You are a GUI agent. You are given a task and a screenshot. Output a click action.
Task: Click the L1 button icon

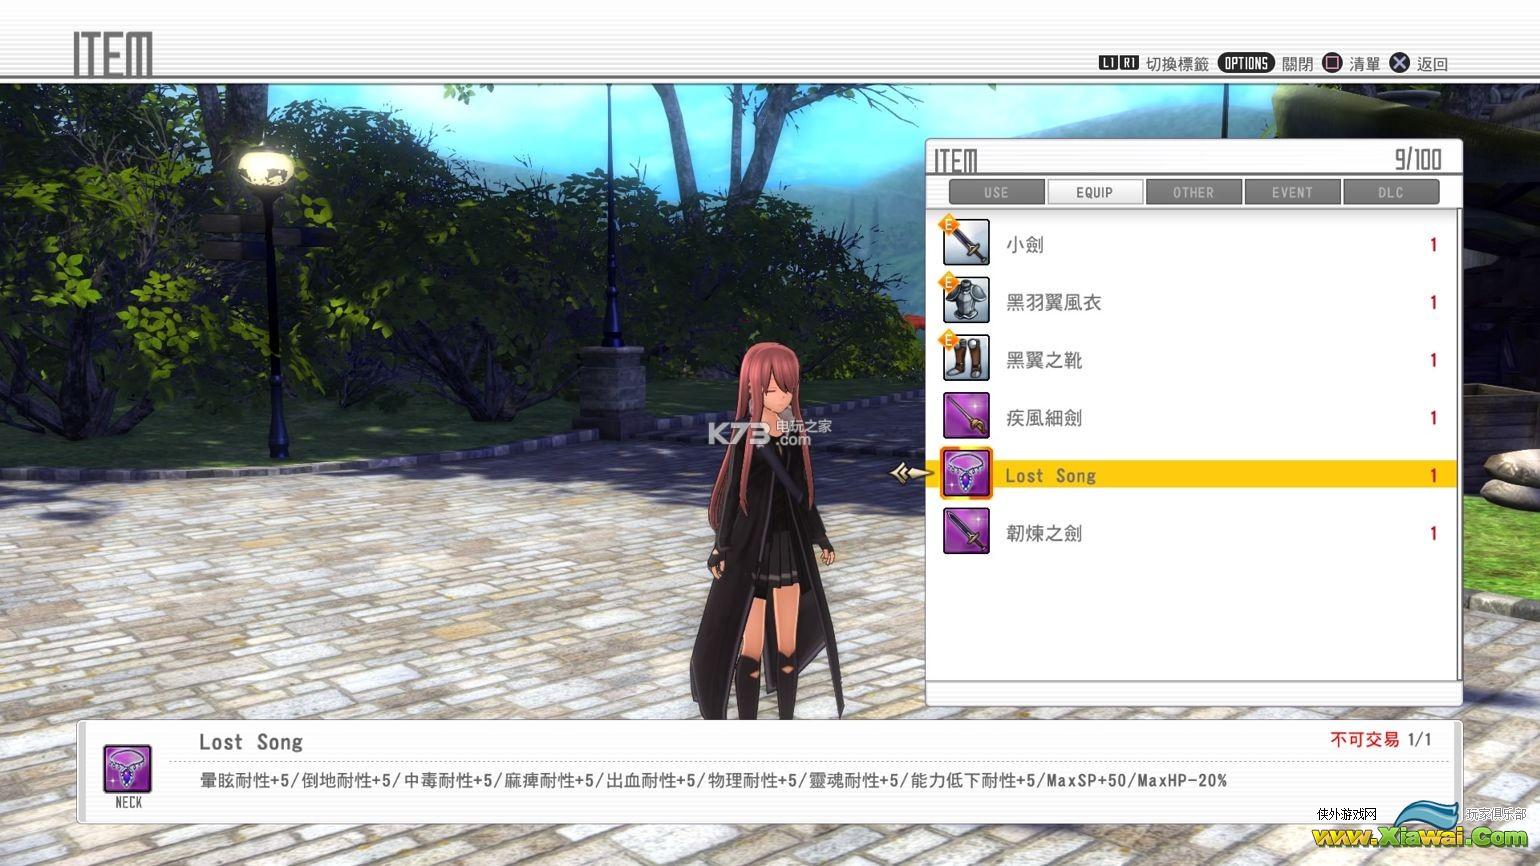pos(1108,63)
